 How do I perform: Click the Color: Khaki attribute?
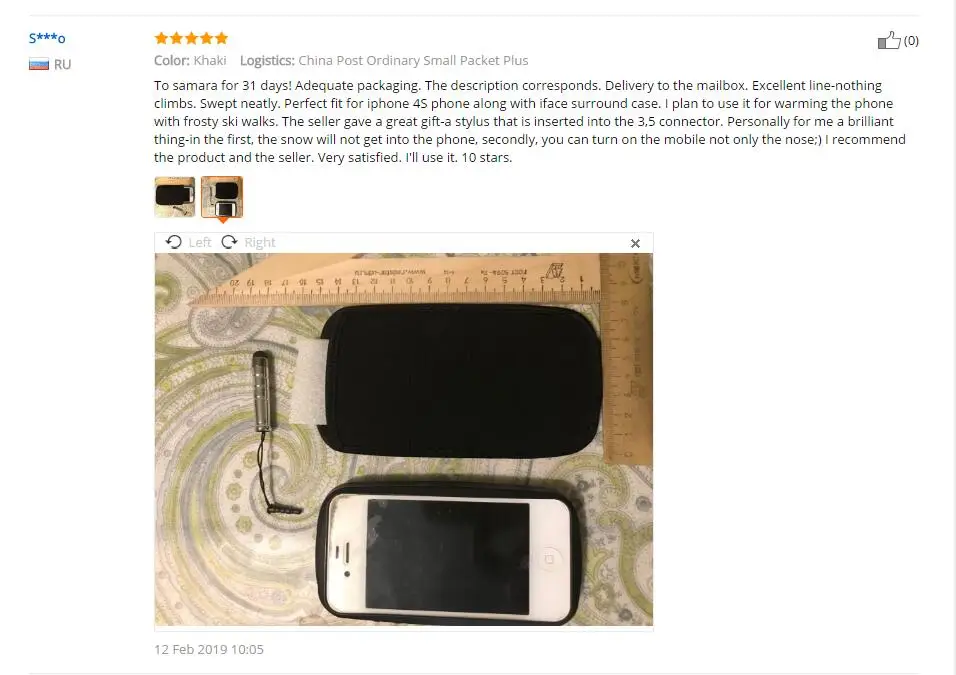190,60
